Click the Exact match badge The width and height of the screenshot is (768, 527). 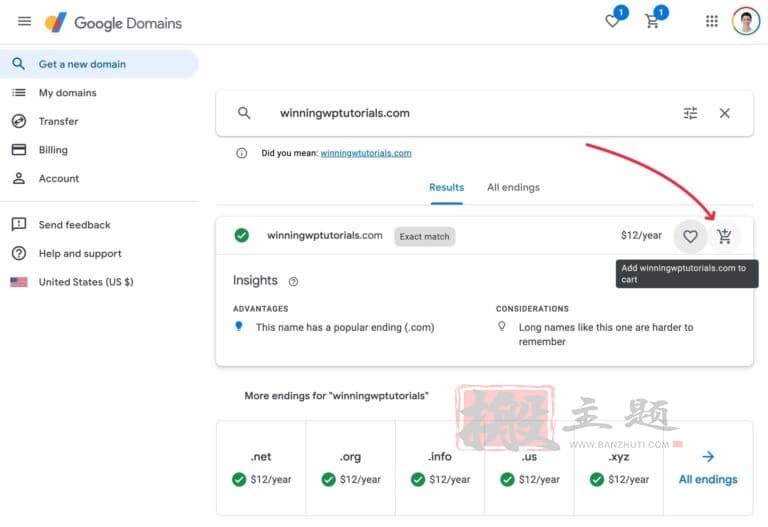click(424, 237)
